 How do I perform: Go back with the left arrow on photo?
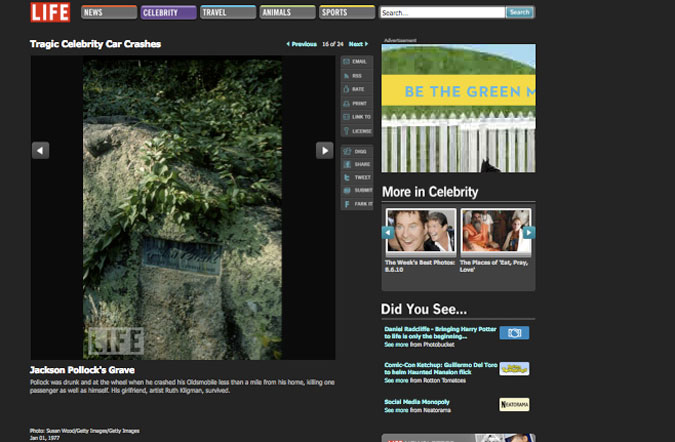[x=40, y=150]
